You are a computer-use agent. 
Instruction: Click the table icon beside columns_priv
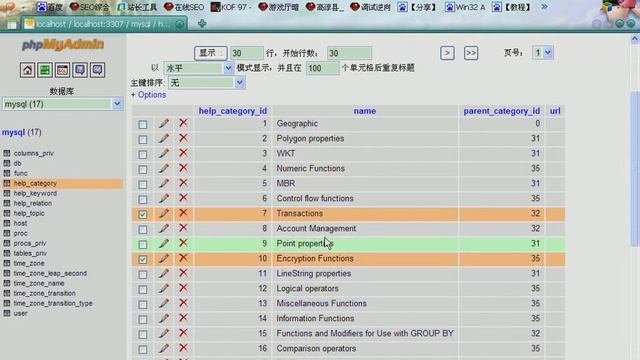[x=7, y=153]
